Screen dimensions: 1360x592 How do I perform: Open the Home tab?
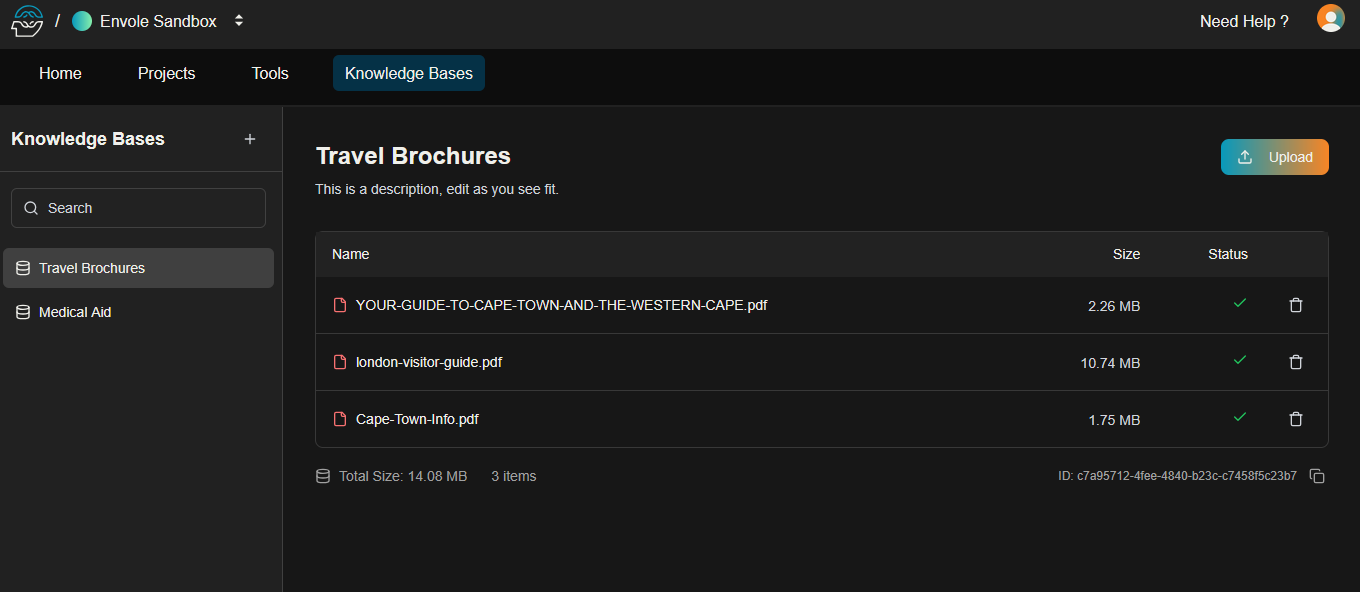(x=60, y=73)
